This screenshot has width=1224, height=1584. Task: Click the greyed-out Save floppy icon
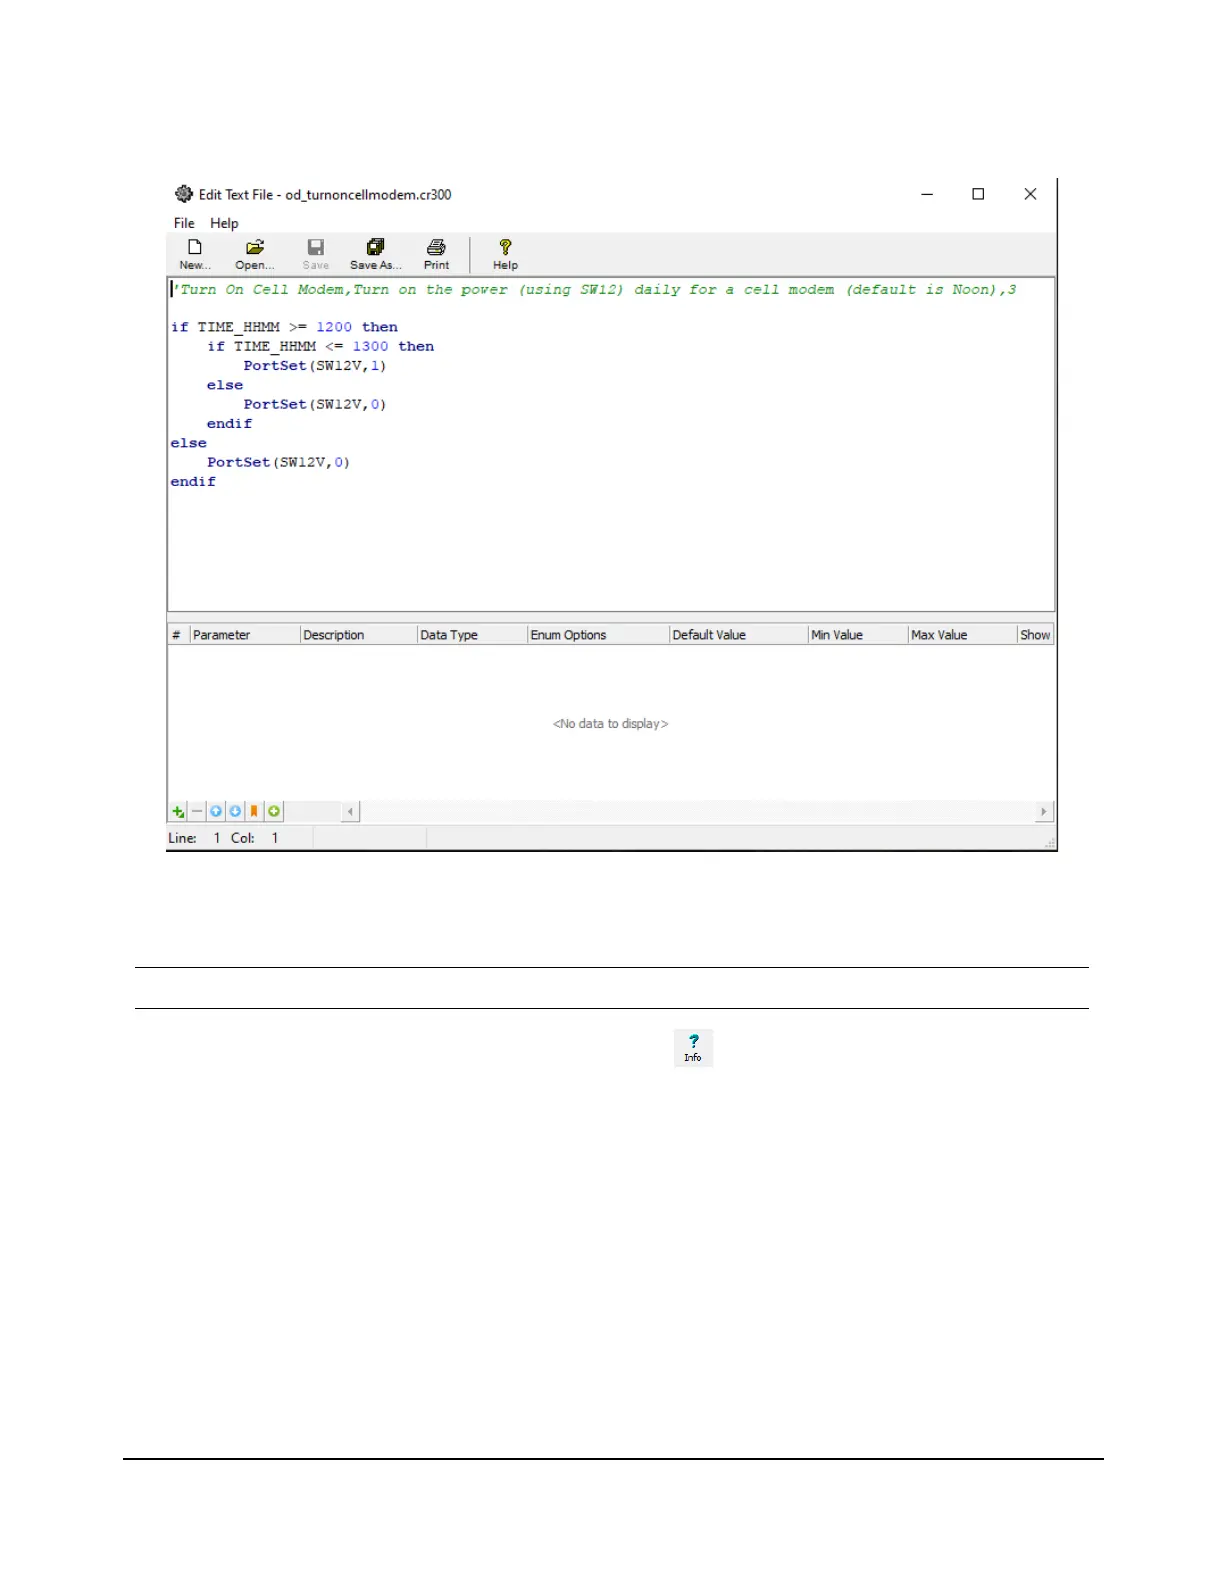pos(316,254)
